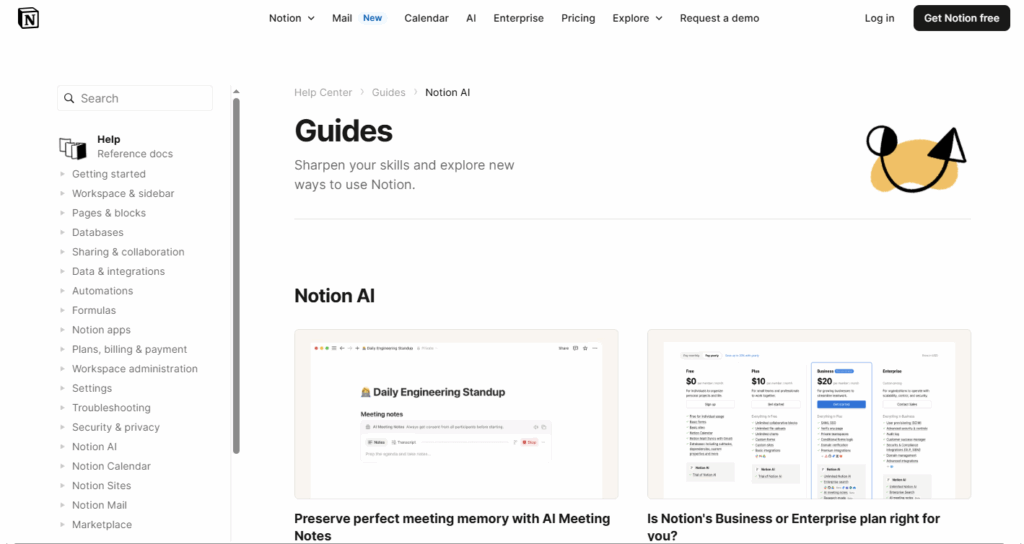Open the Notion dropdown in top navigation
The width and height of the screenshot is (1024, 544).
coord(291,18)
